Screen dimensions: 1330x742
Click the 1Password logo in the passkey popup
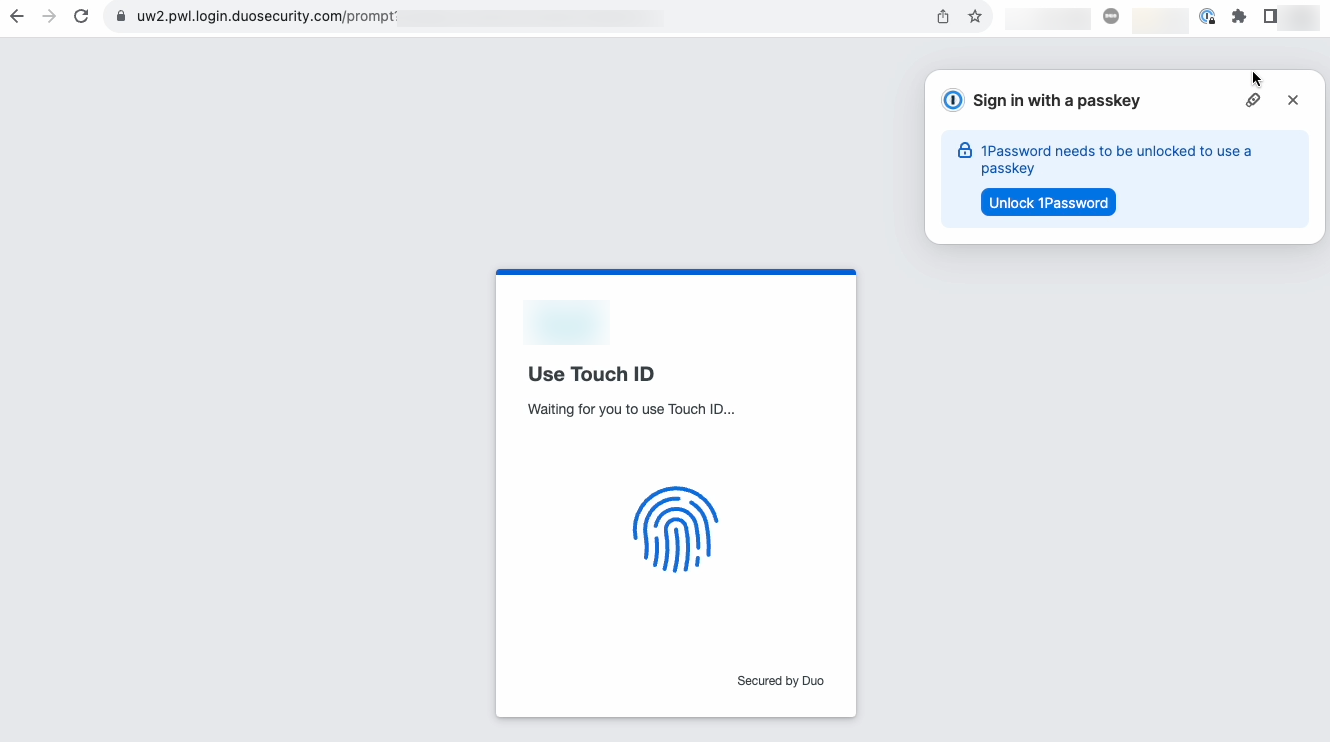pos(952,100)
